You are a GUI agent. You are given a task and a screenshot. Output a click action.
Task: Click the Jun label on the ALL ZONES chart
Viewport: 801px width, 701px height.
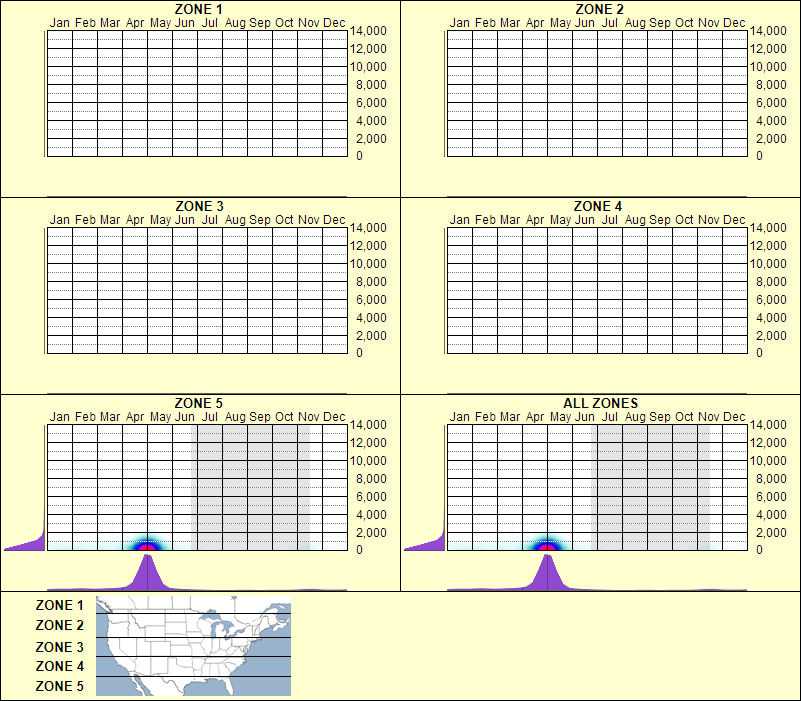[584, 414]
